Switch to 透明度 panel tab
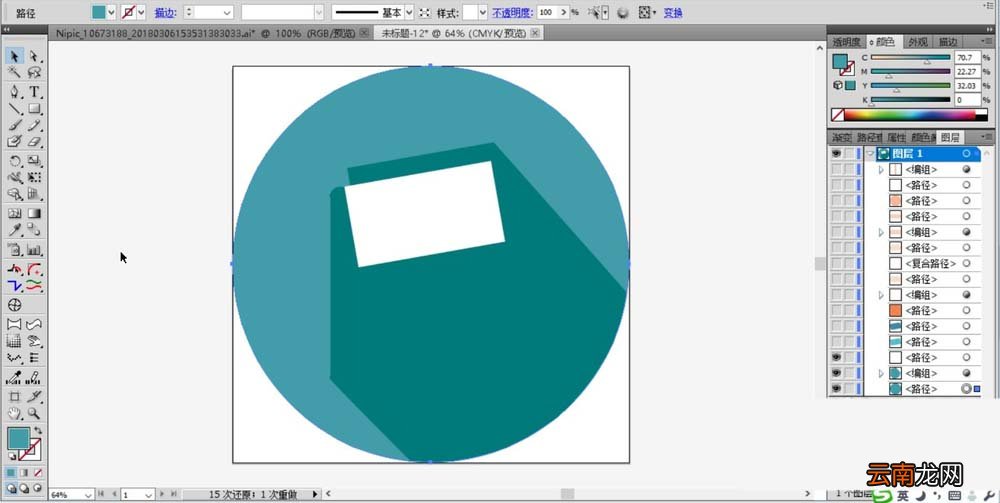The image size is (1000, 503). point(846,41)
